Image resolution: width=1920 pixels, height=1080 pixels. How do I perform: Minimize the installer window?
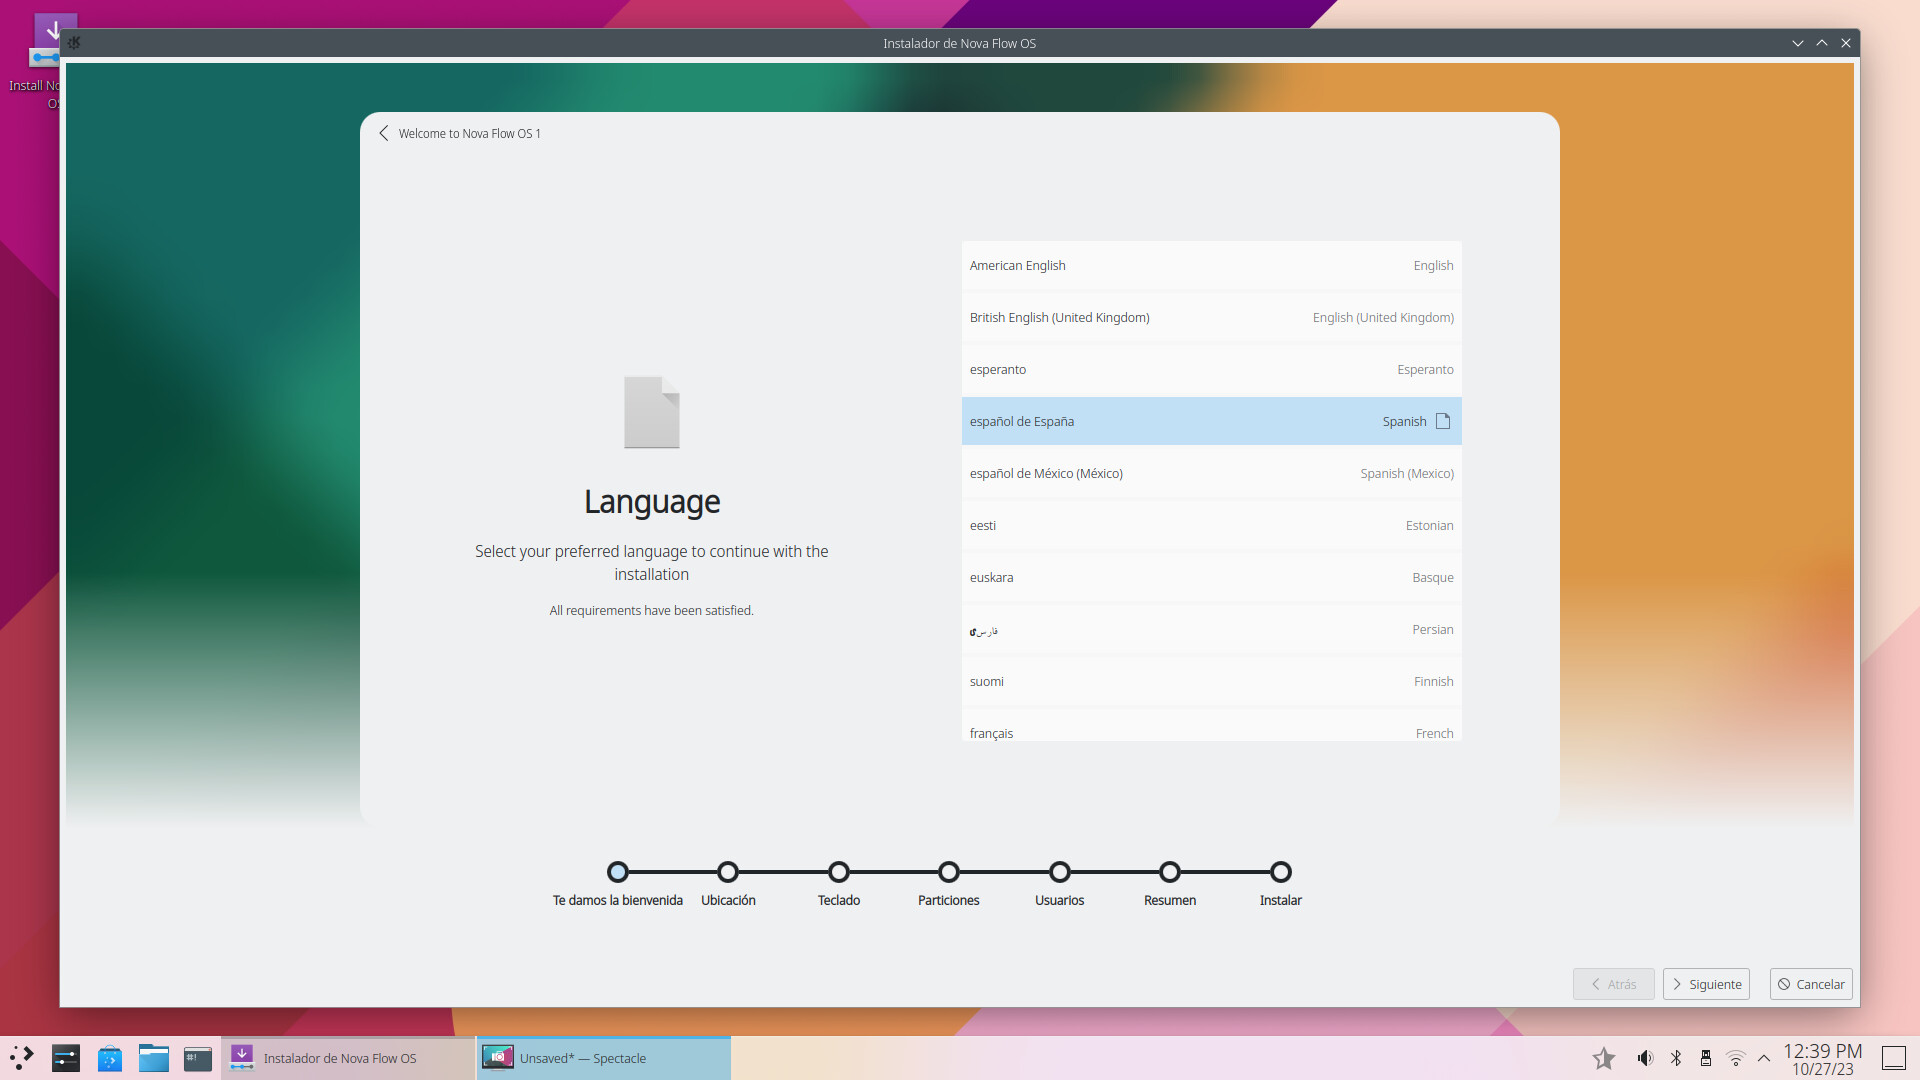tap(1798, 43)
